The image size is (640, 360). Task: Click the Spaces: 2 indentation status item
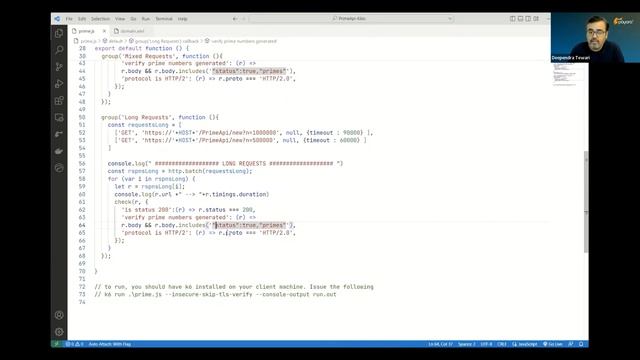click(467, 344)
